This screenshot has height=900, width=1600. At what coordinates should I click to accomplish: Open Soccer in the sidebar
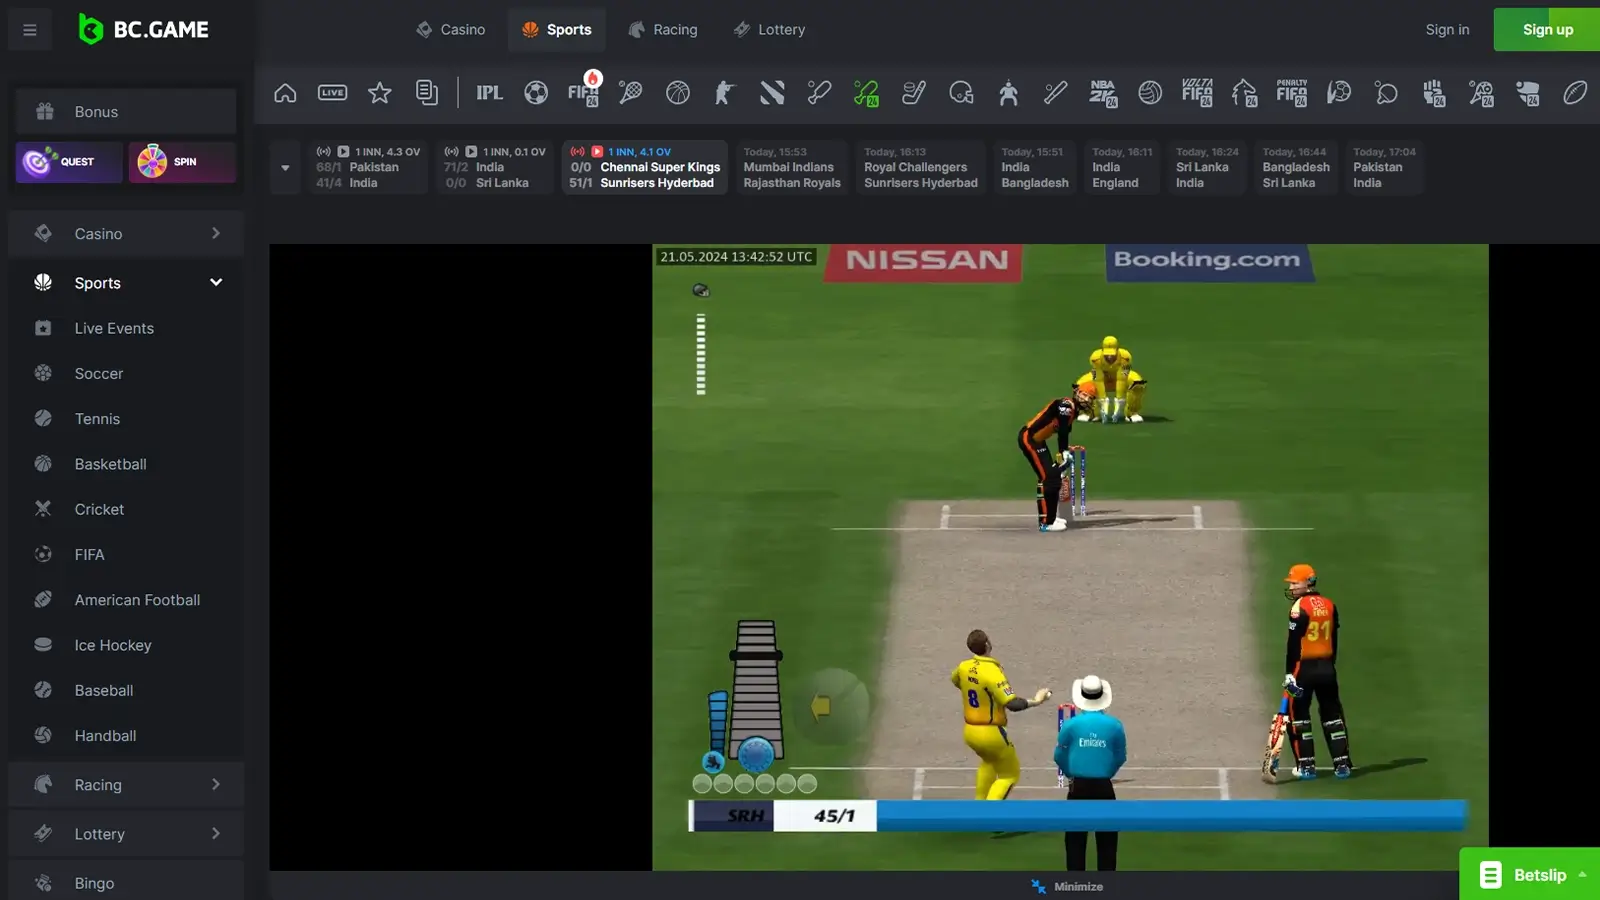tap(126, 373)
